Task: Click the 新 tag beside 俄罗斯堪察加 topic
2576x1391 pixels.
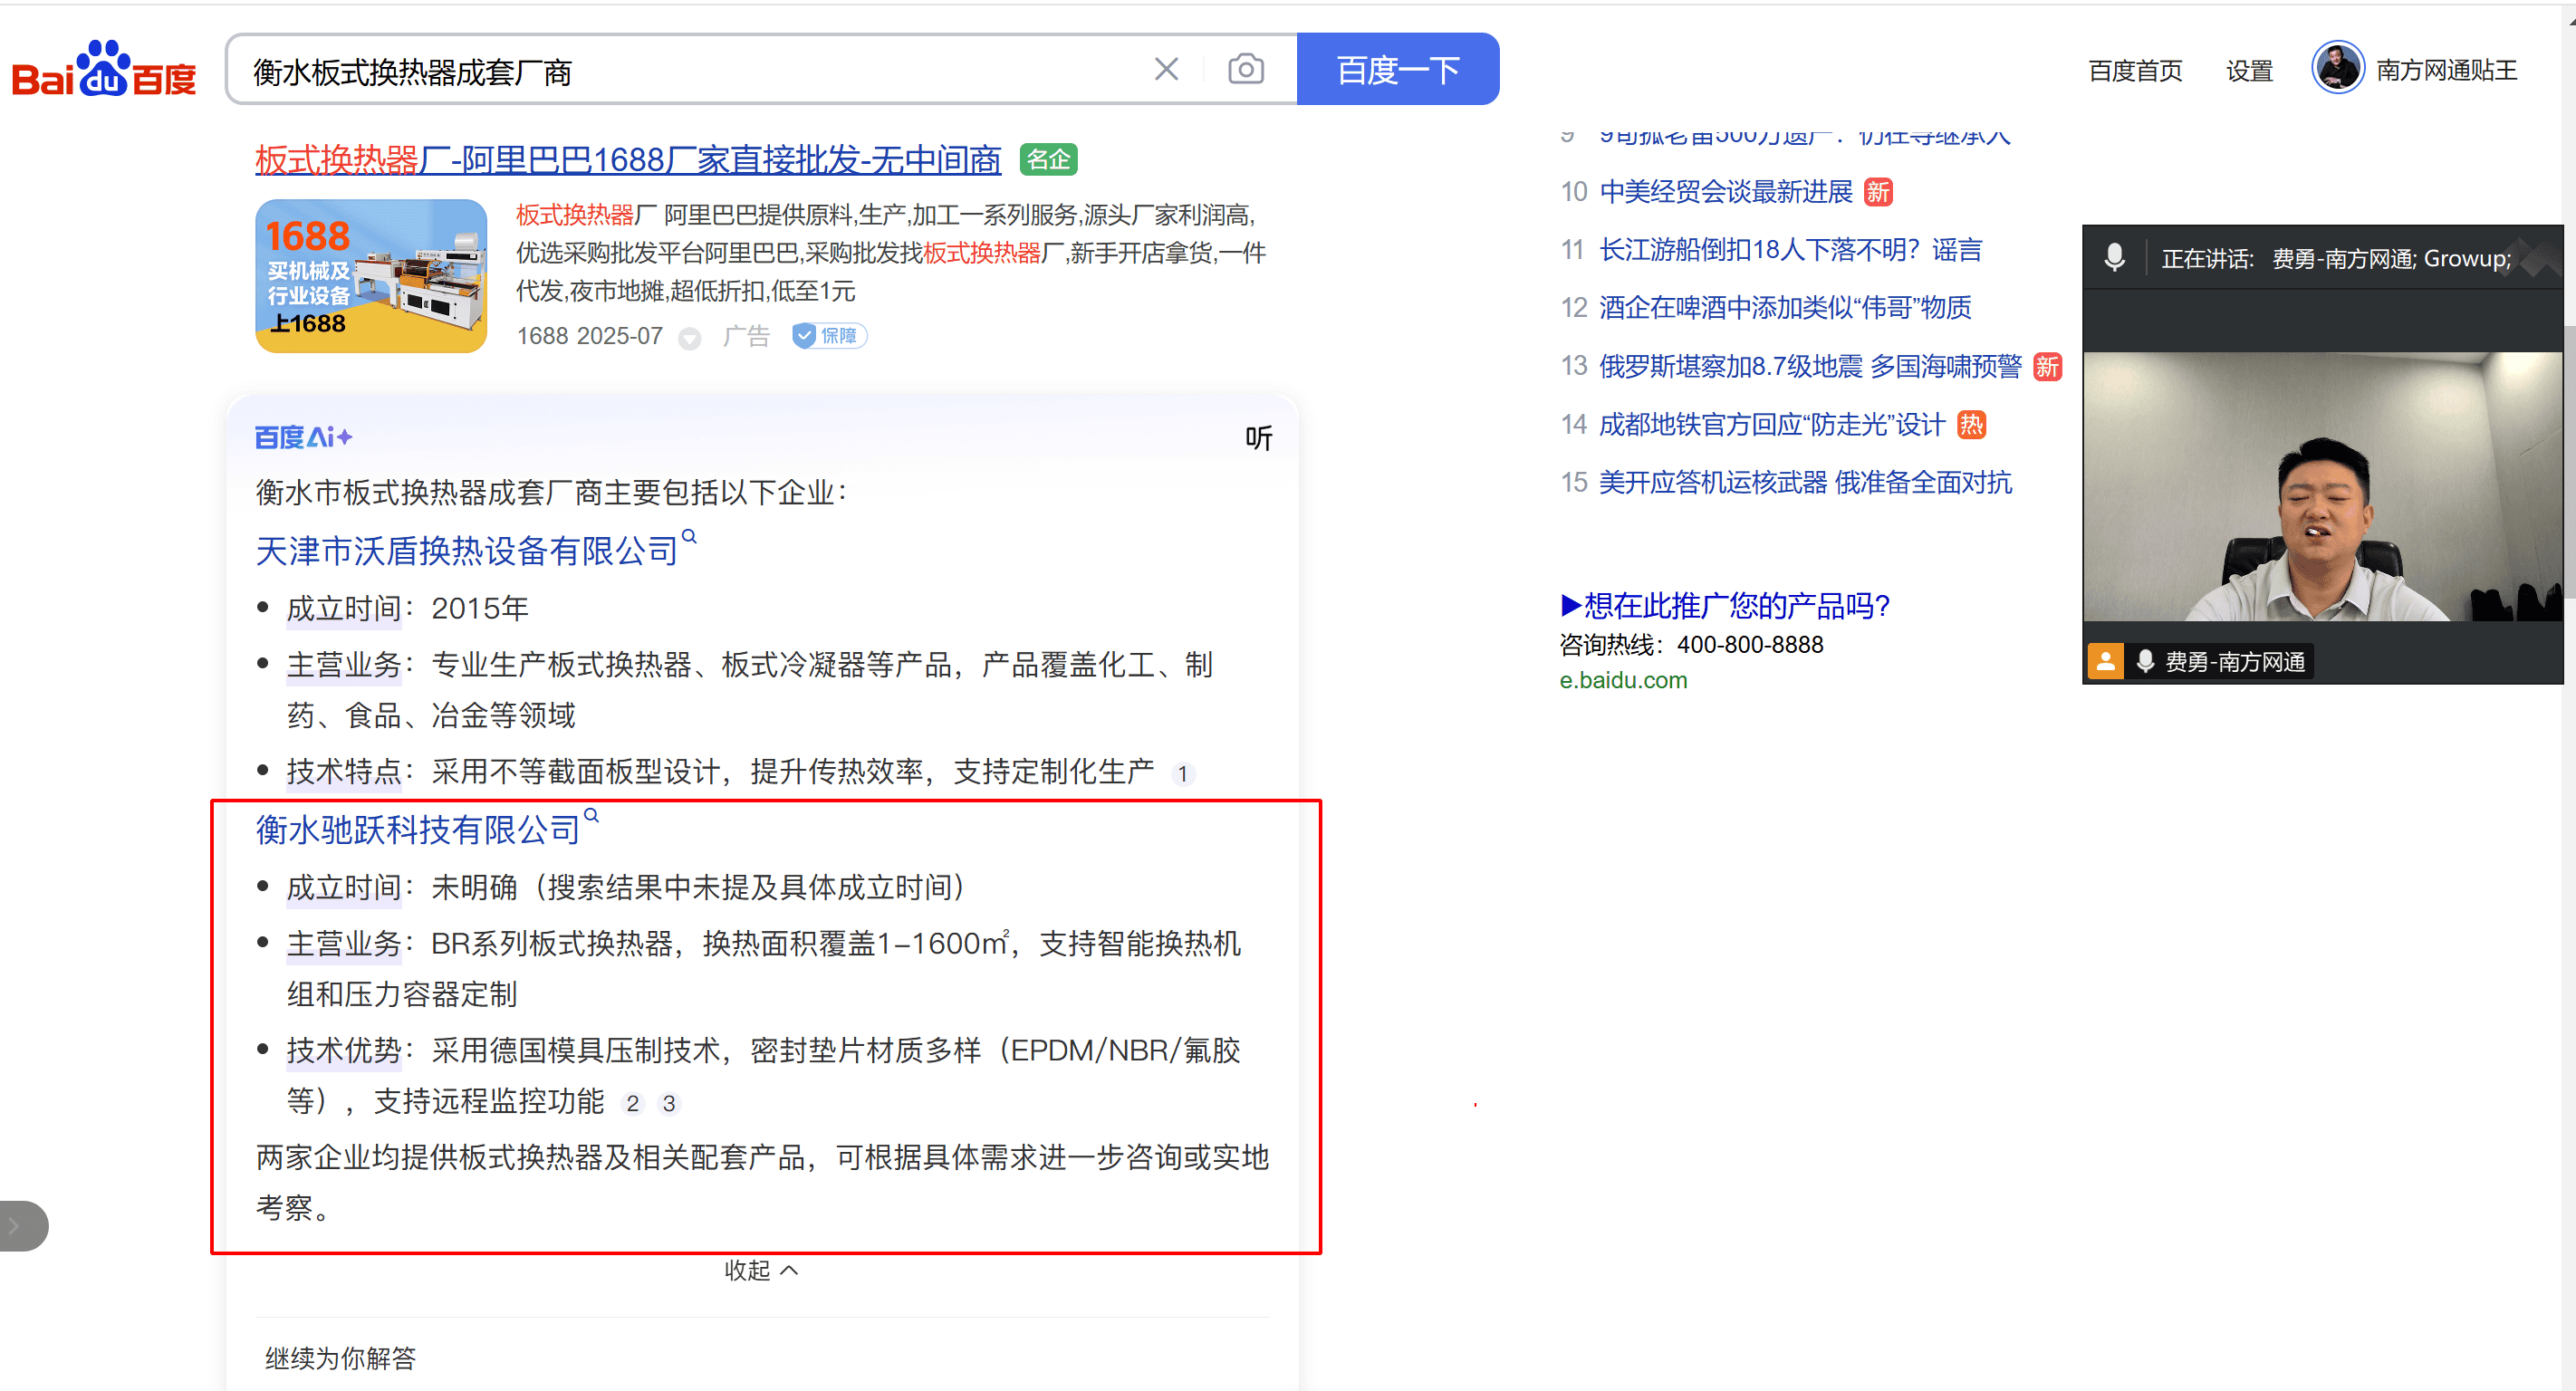Action: (x=2047, y=367)
